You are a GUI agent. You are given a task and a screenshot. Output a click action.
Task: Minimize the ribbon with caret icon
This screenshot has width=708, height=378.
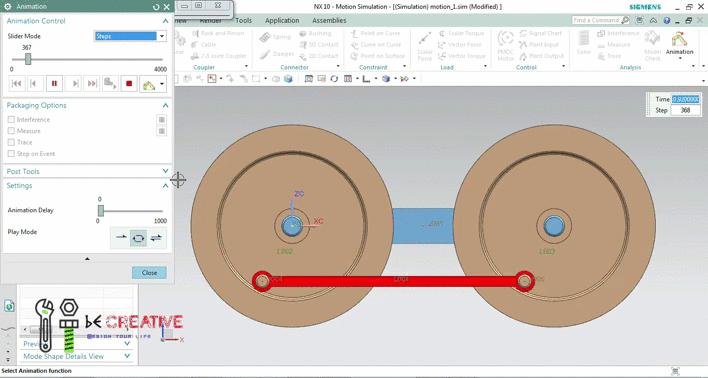pyautogui.click(x=653, y=20)
